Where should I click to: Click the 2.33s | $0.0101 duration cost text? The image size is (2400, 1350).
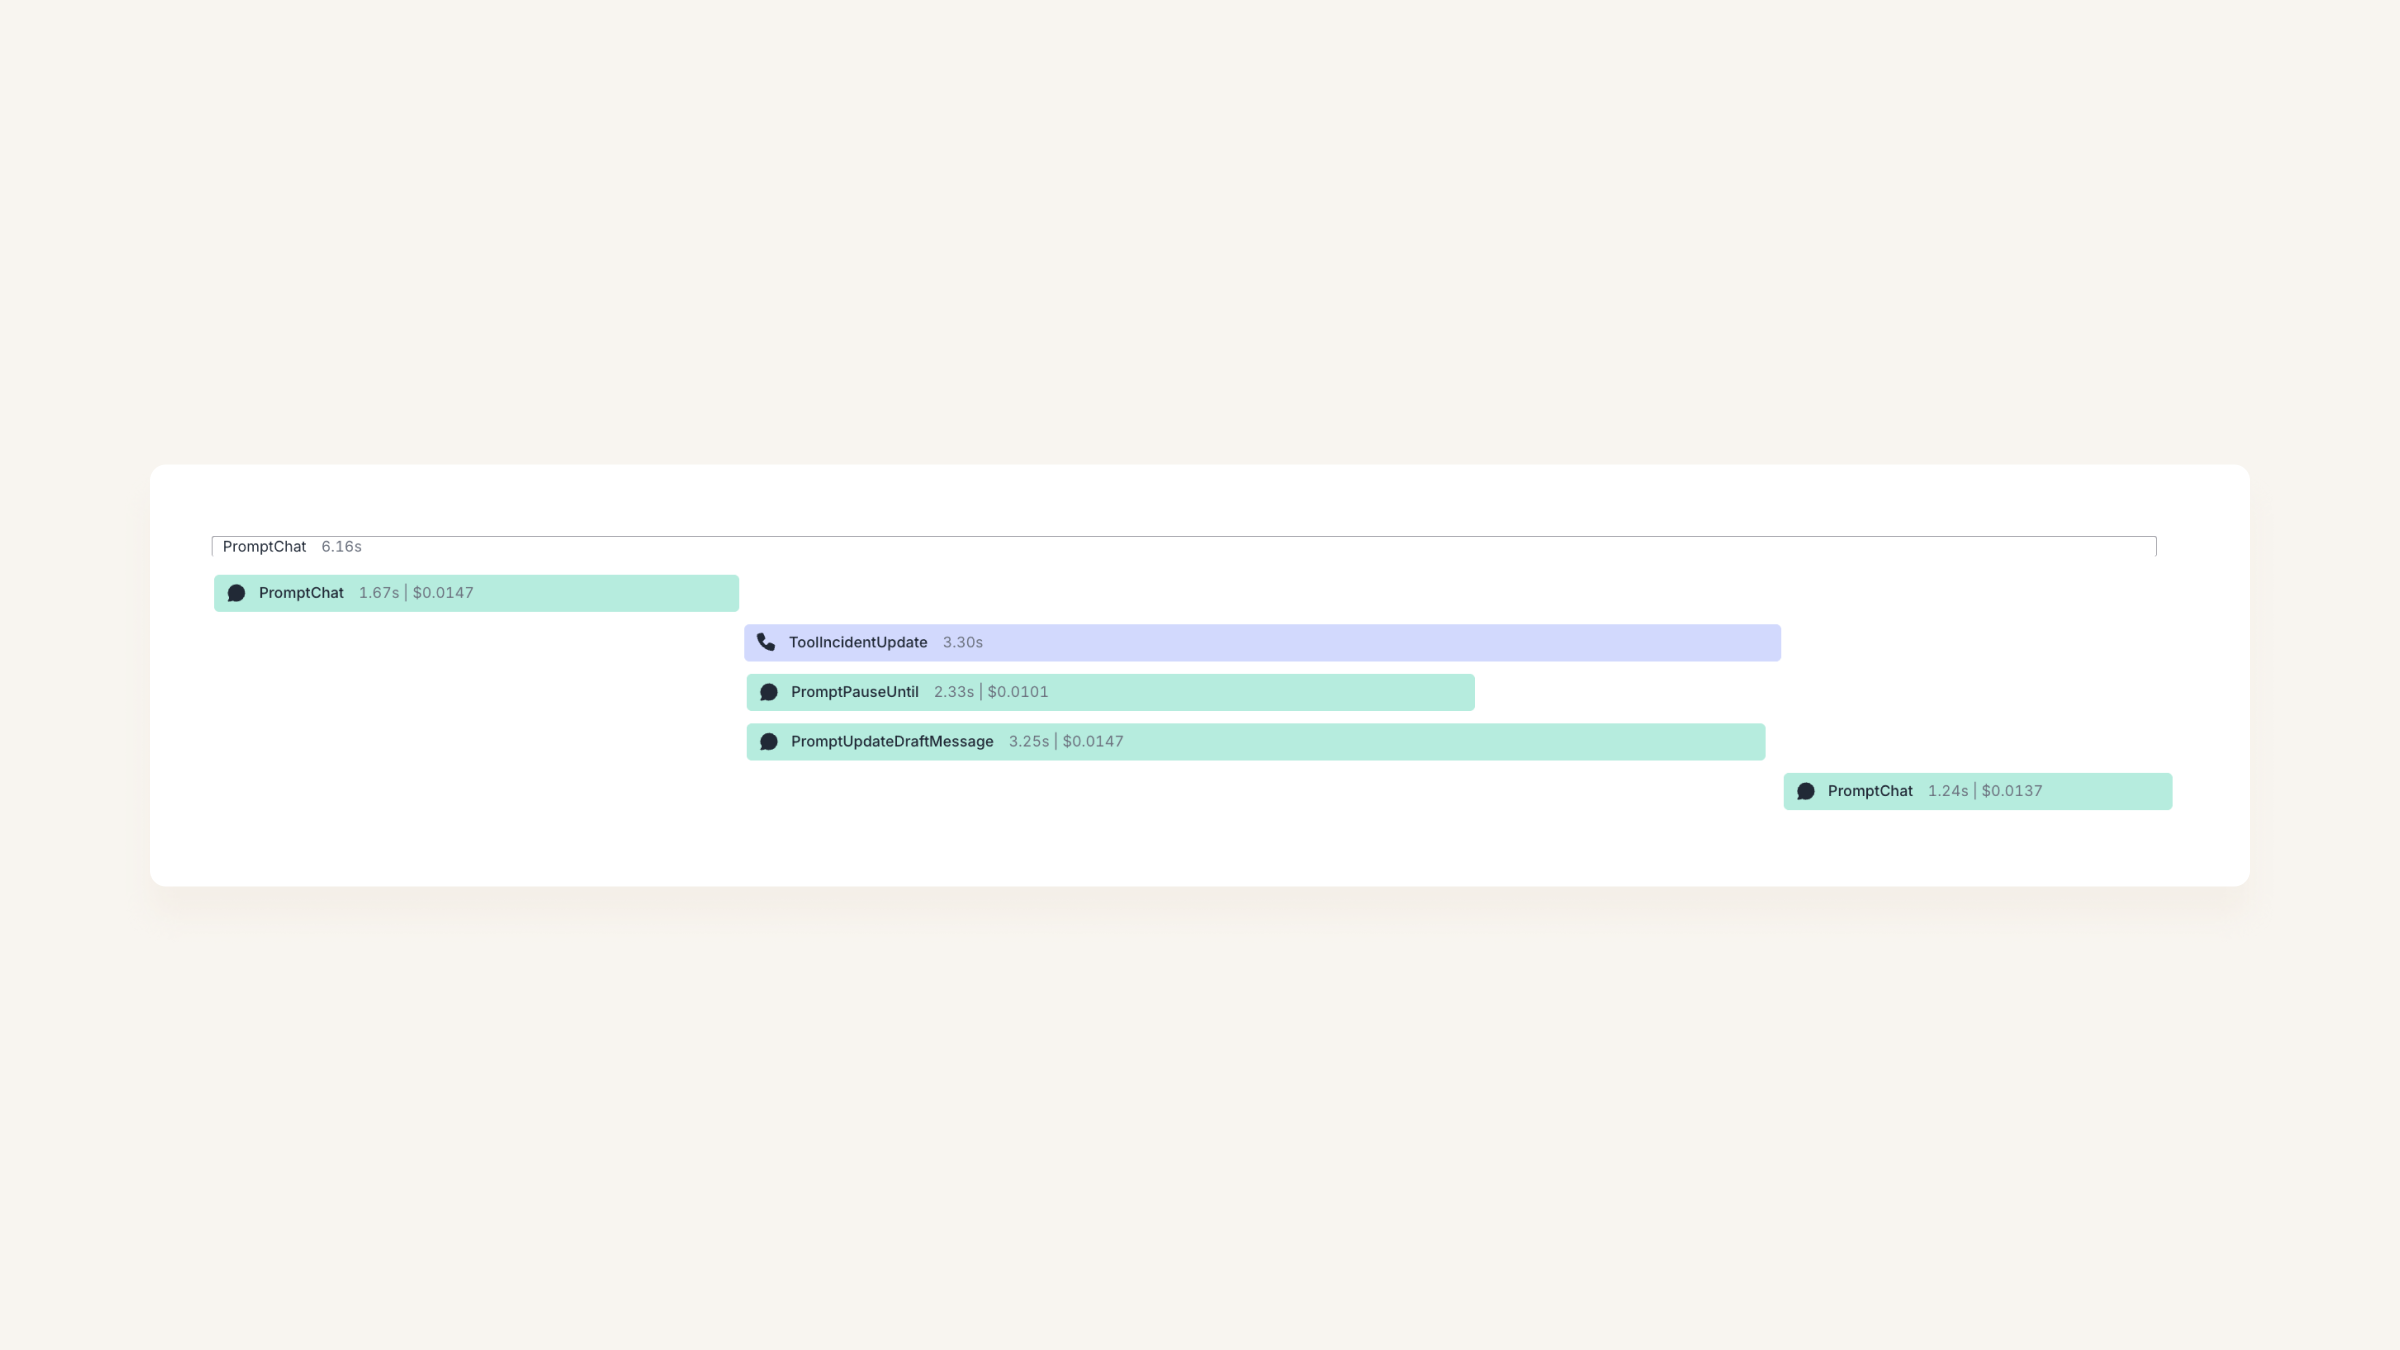tap(991, 692)
